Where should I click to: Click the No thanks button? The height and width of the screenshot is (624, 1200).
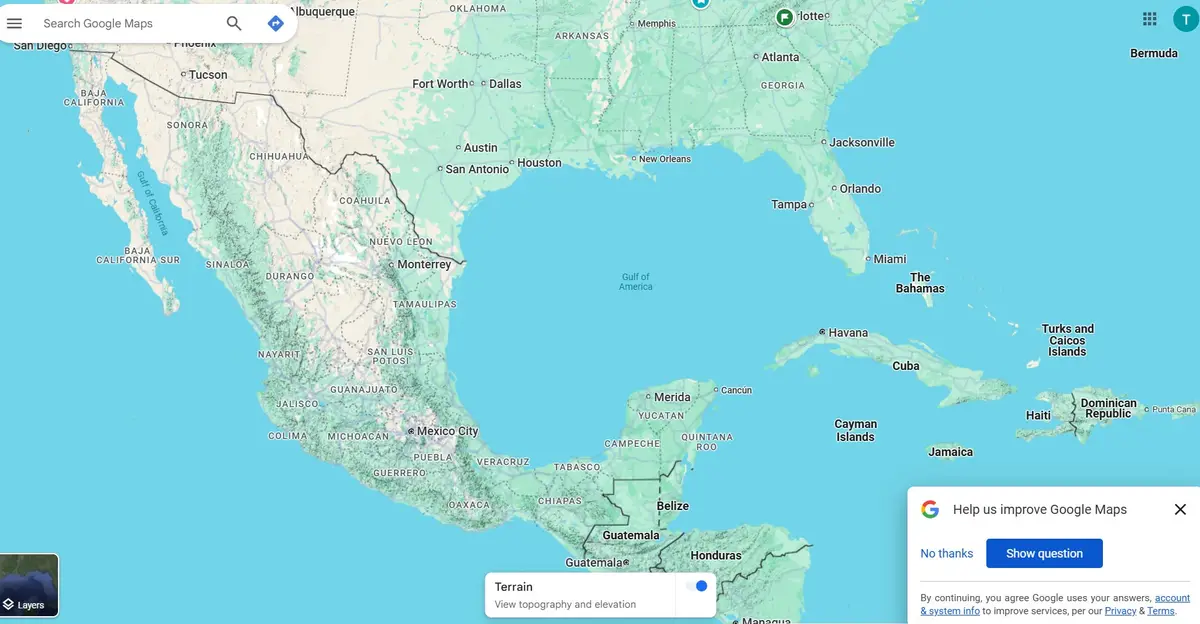tap(947, 553)
